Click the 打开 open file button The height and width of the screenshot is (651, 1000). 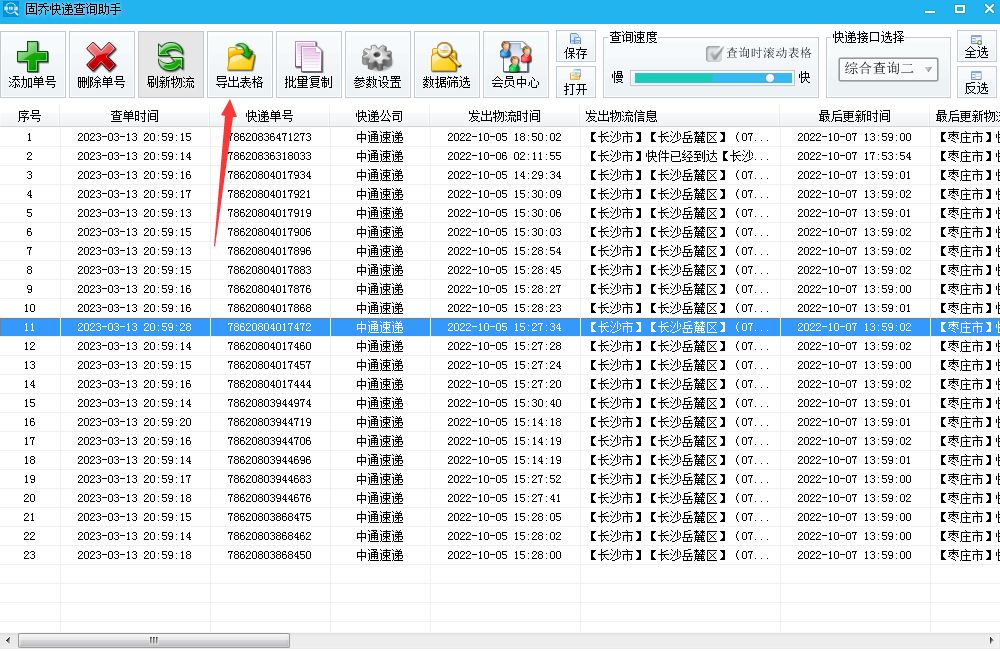click(x=576, y=82)
